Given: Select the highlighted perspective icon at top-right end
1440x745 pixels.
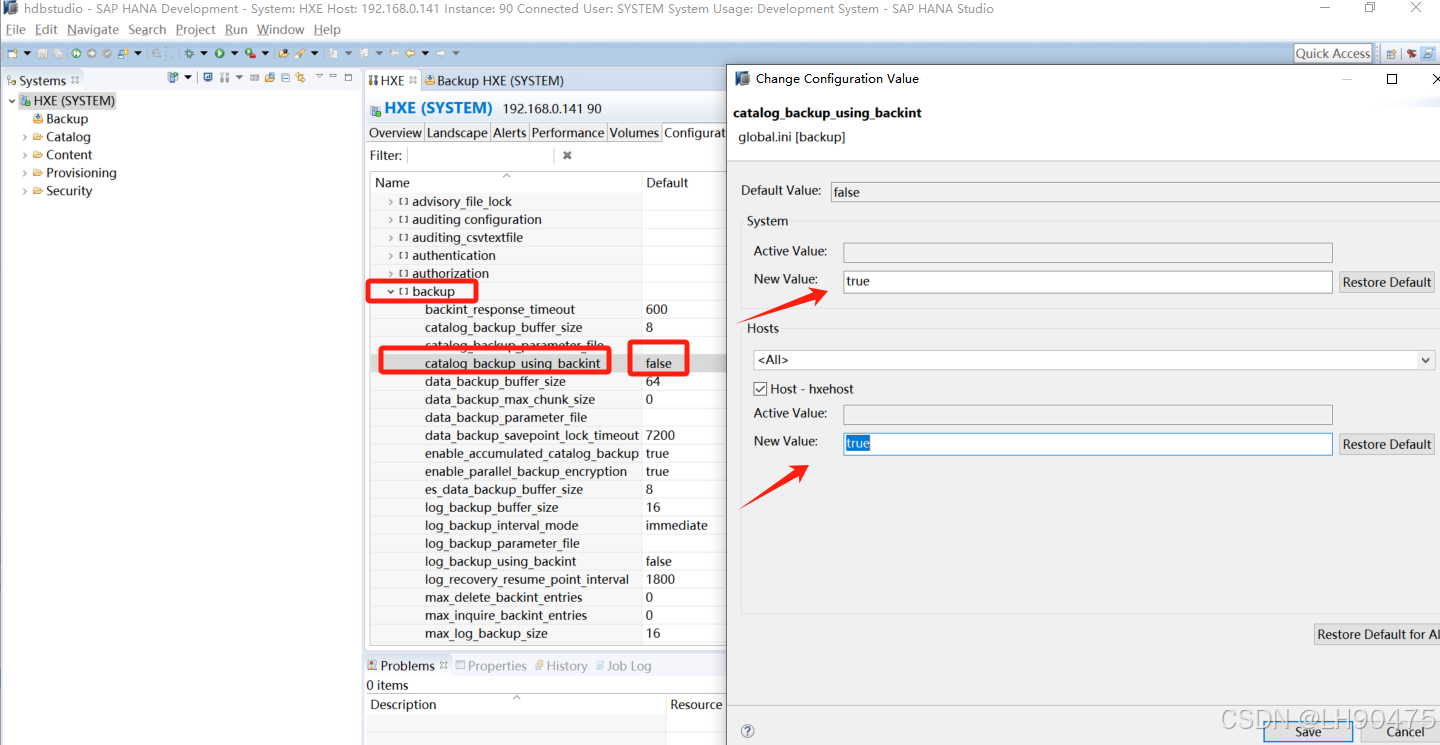Looking at the screenshot, I should click(x=1428, y=53).
